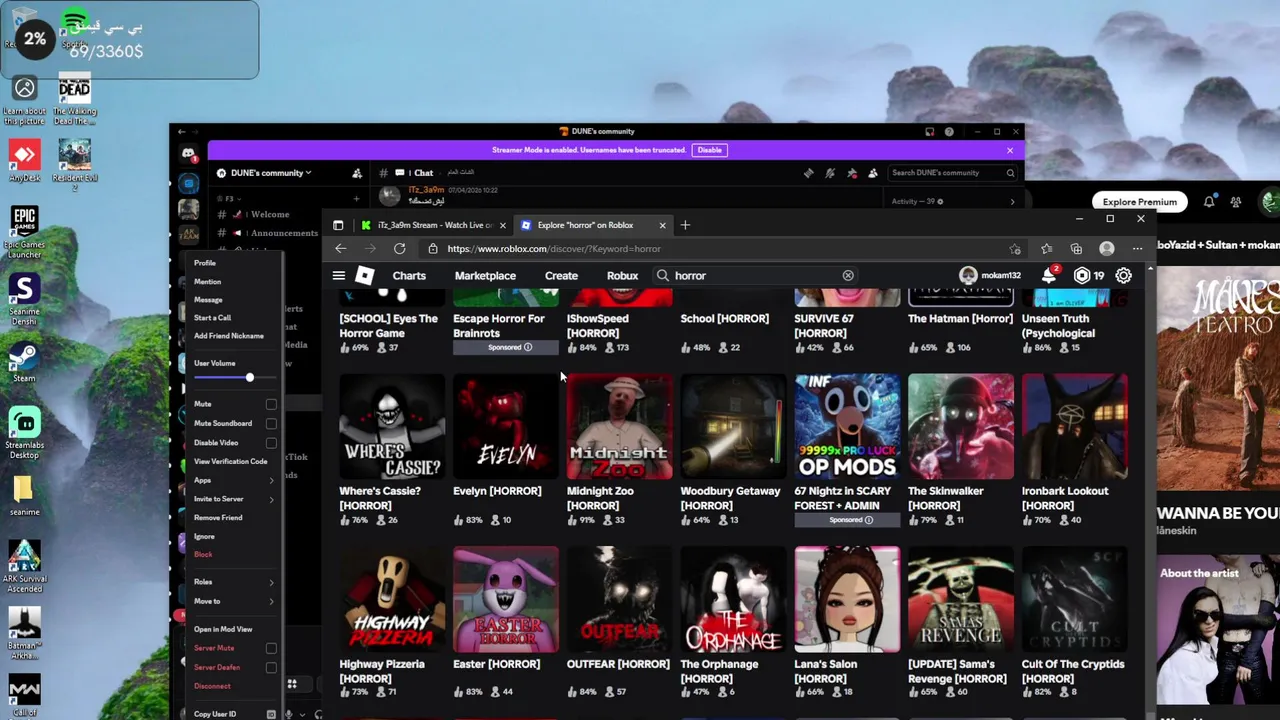
Task: Toggle Server Deafen checkbox
Action: click(x=271, y=667)
